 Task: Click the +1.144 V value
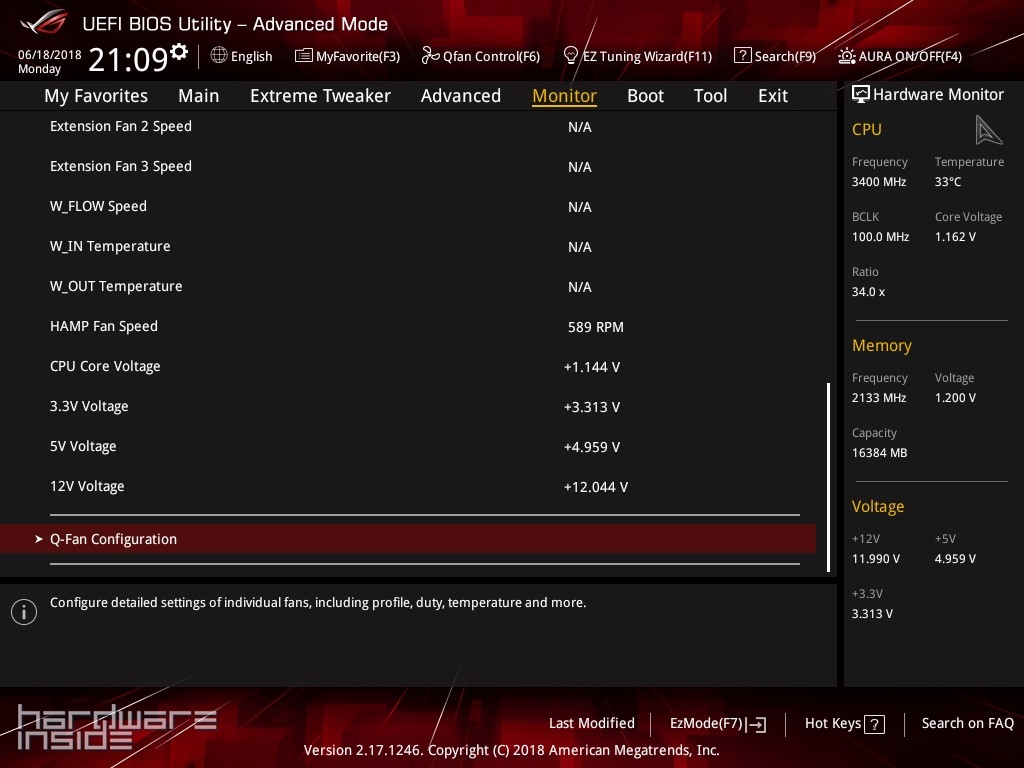tap(592, 367)
